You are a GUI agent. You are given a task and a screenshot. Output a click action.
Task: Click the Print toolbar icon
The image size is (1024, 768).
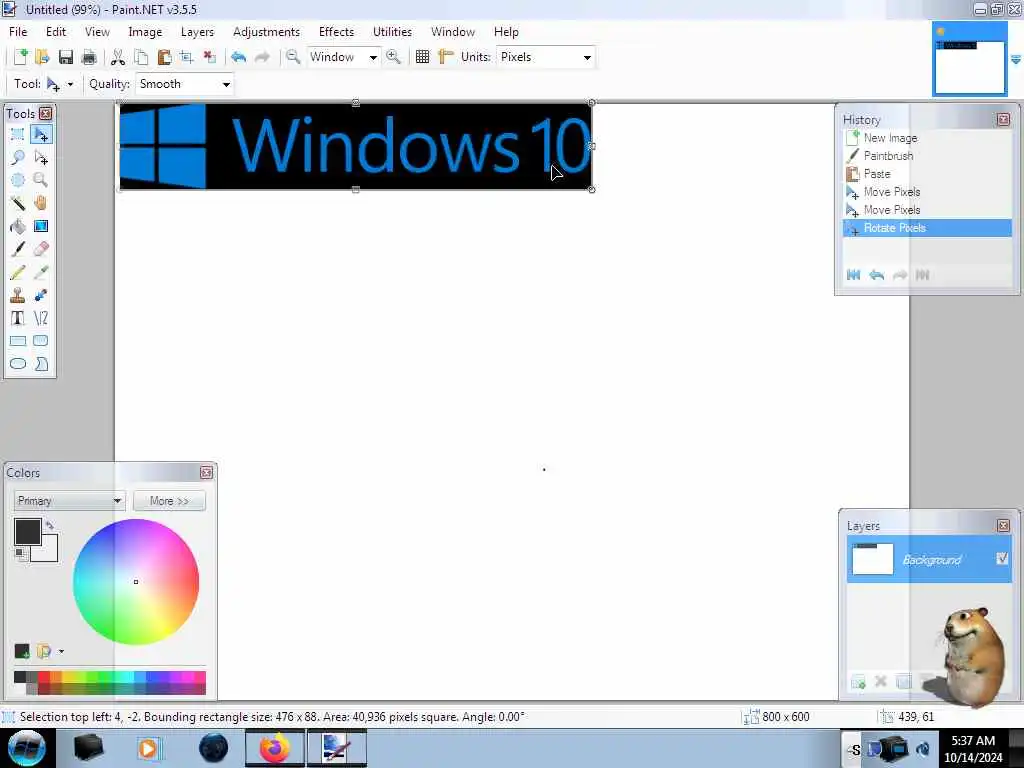click(89, 57)
